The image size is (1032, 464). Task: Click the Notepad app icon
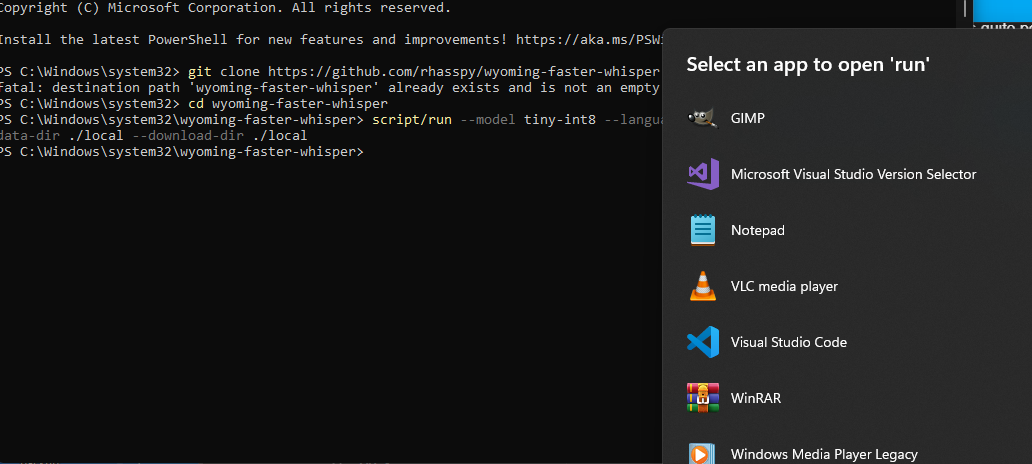(x=703, y=230)
